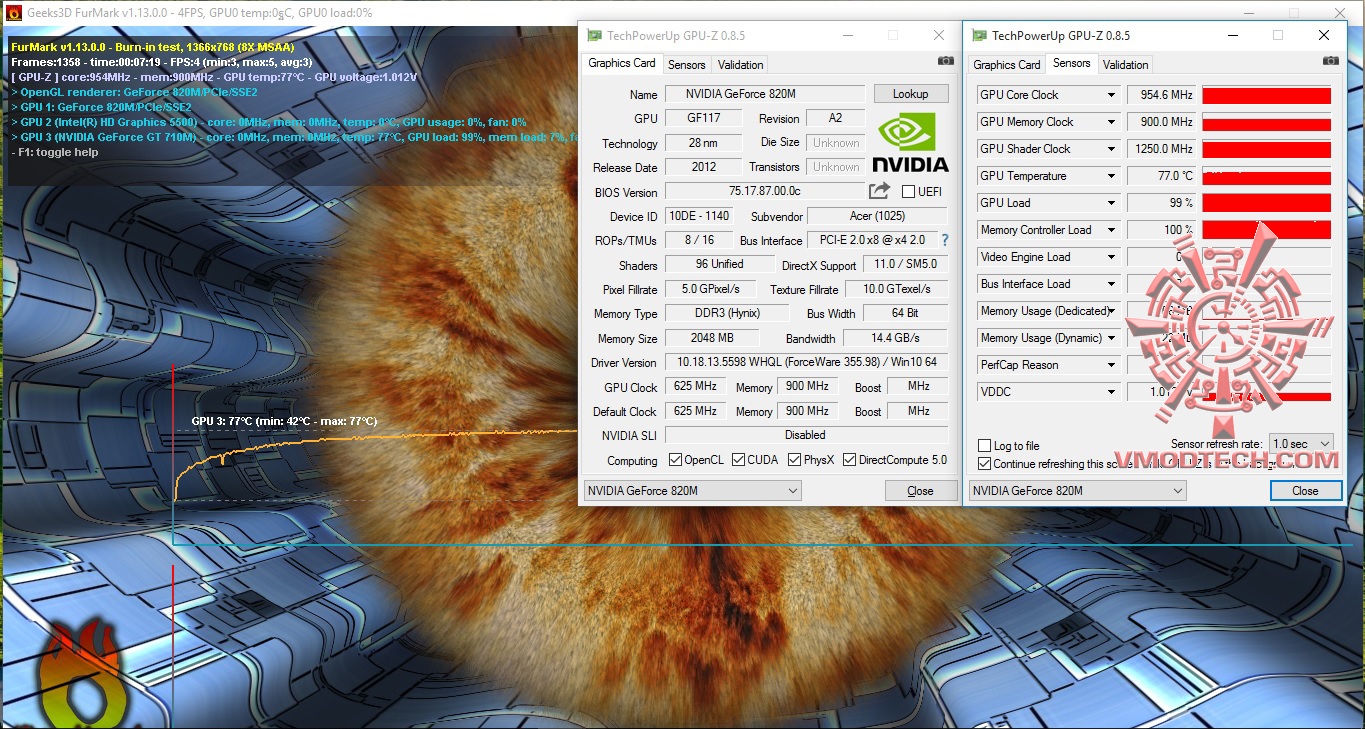Toggle the UEFI checkbox

pos(908,192)
